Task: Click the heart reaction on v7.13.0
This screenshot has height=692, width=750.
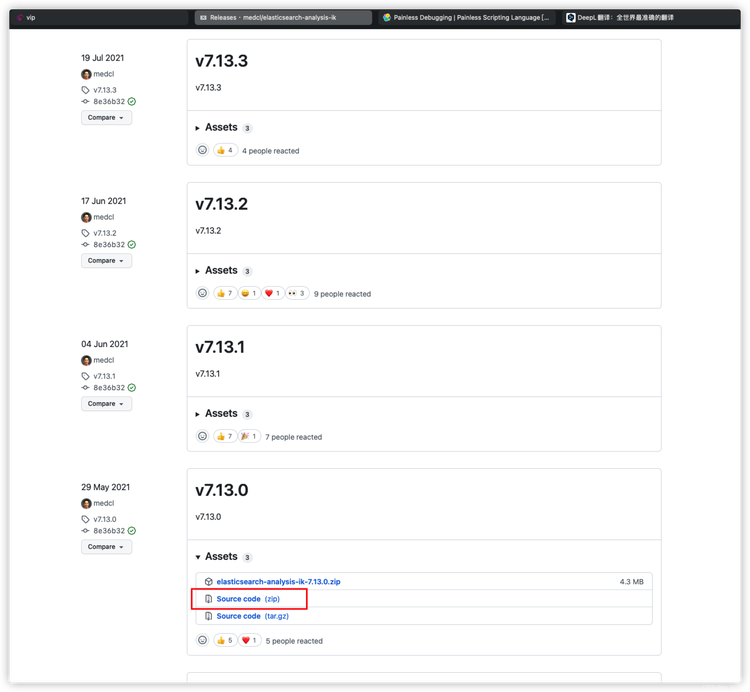Action: pos(249,640)
